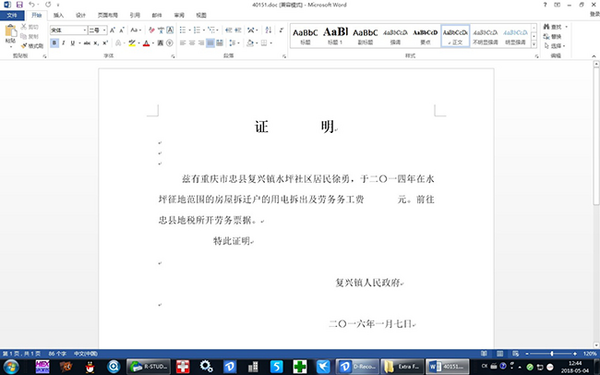Open the Insert ribbon tab

coord(58,15)
